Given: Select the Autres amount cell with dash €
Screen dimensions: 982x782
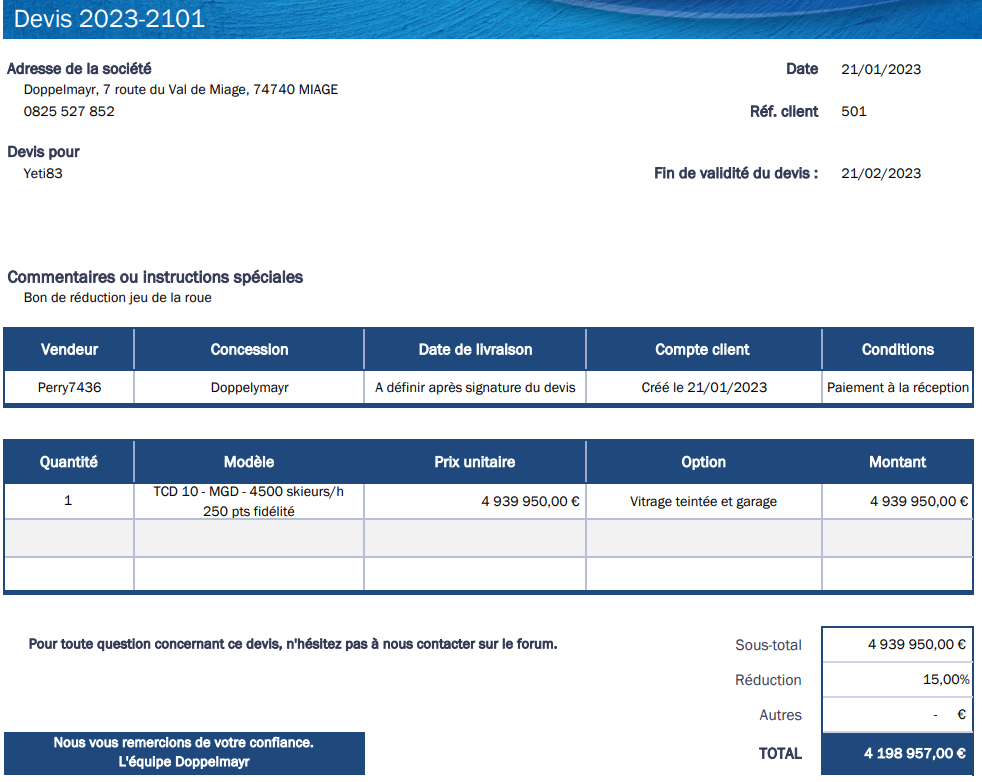Looking at the screenshot, I should pyautogui.click(x=897, y=714).
